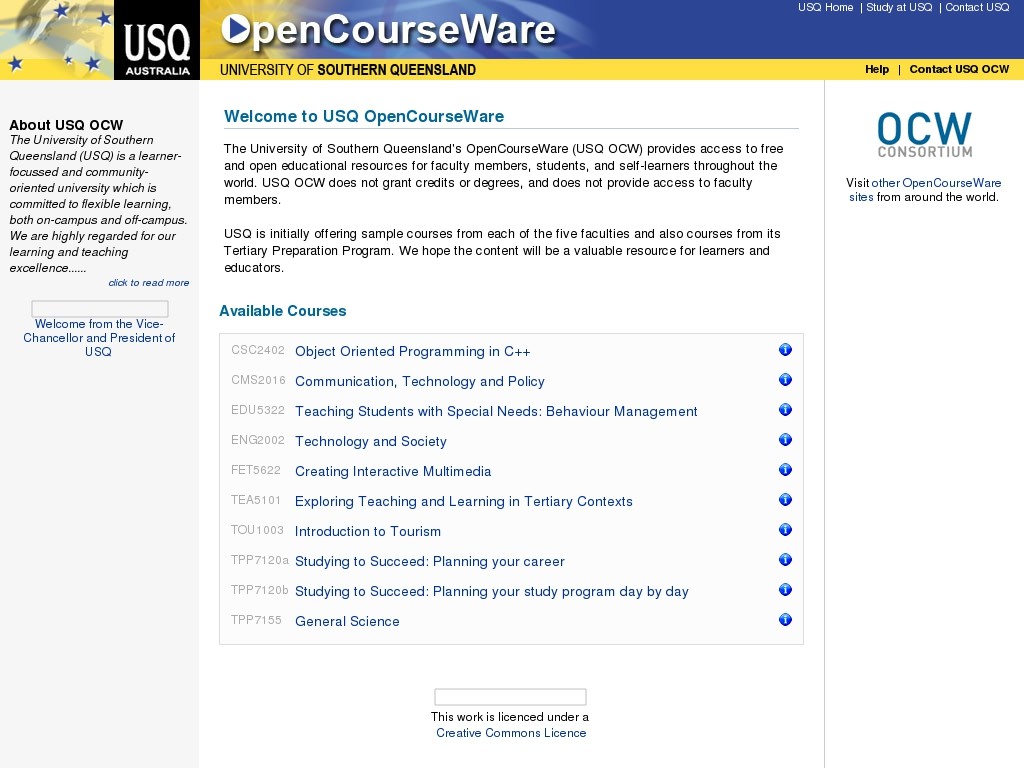Click course code EDU5322
Viewport: 1024px width, 768px height.
pyautogui.click(x=258, y=410)
